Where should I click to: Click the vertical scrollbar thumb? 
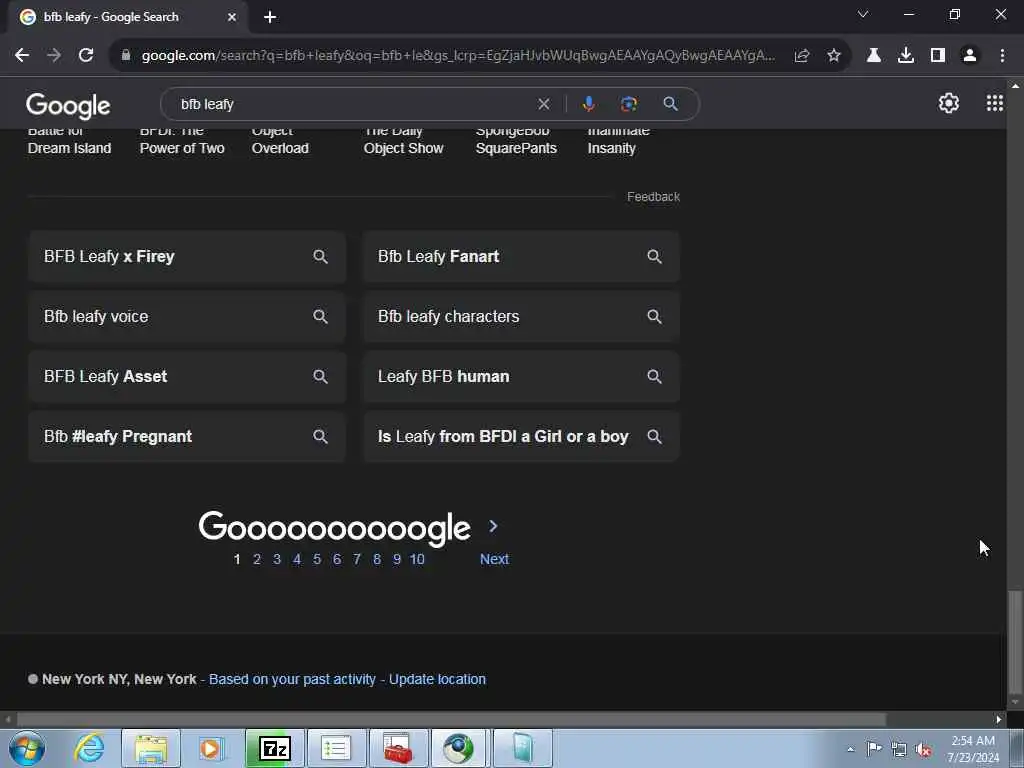pos(1014,642)
